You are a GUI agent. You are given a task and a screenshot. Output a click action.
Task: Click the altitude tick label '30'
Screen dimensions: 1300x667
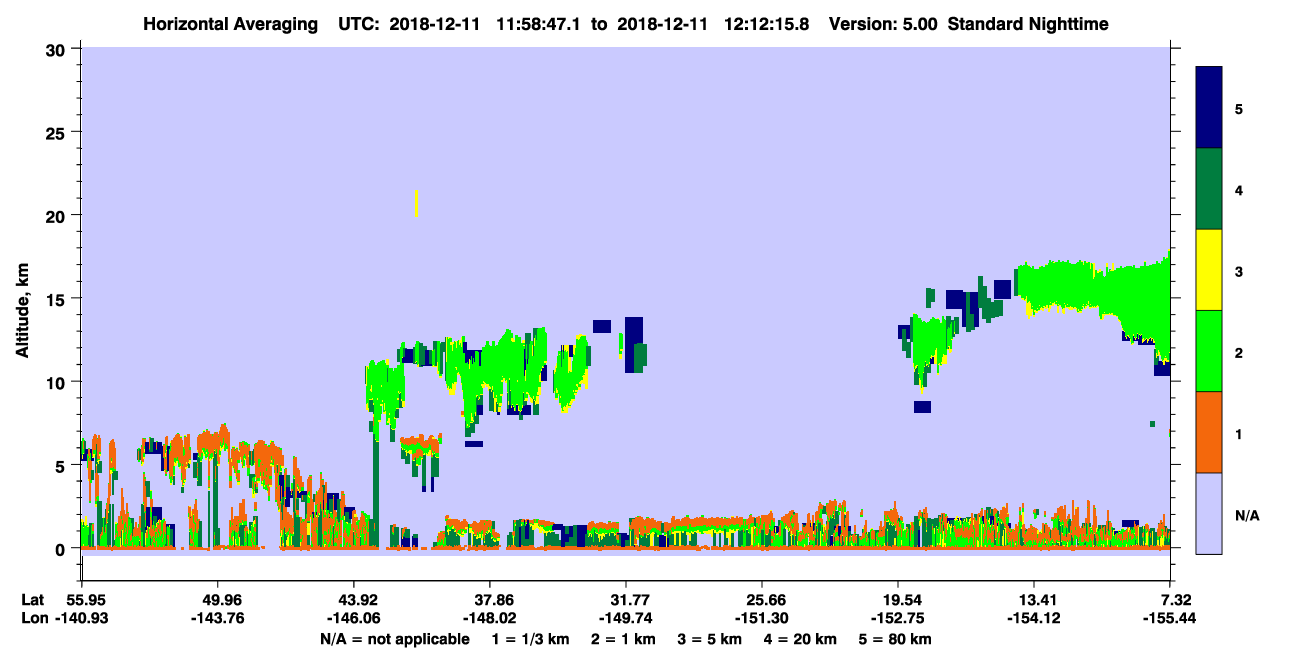coord(58,49)
